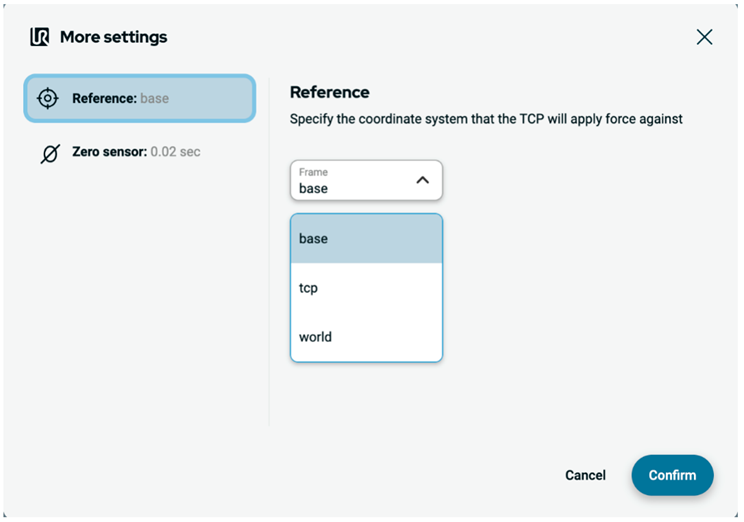The height and width of the screenshot is (522, 744).
Task: Click the 'More settings' dialog title
Action: [x=113, y=37]
